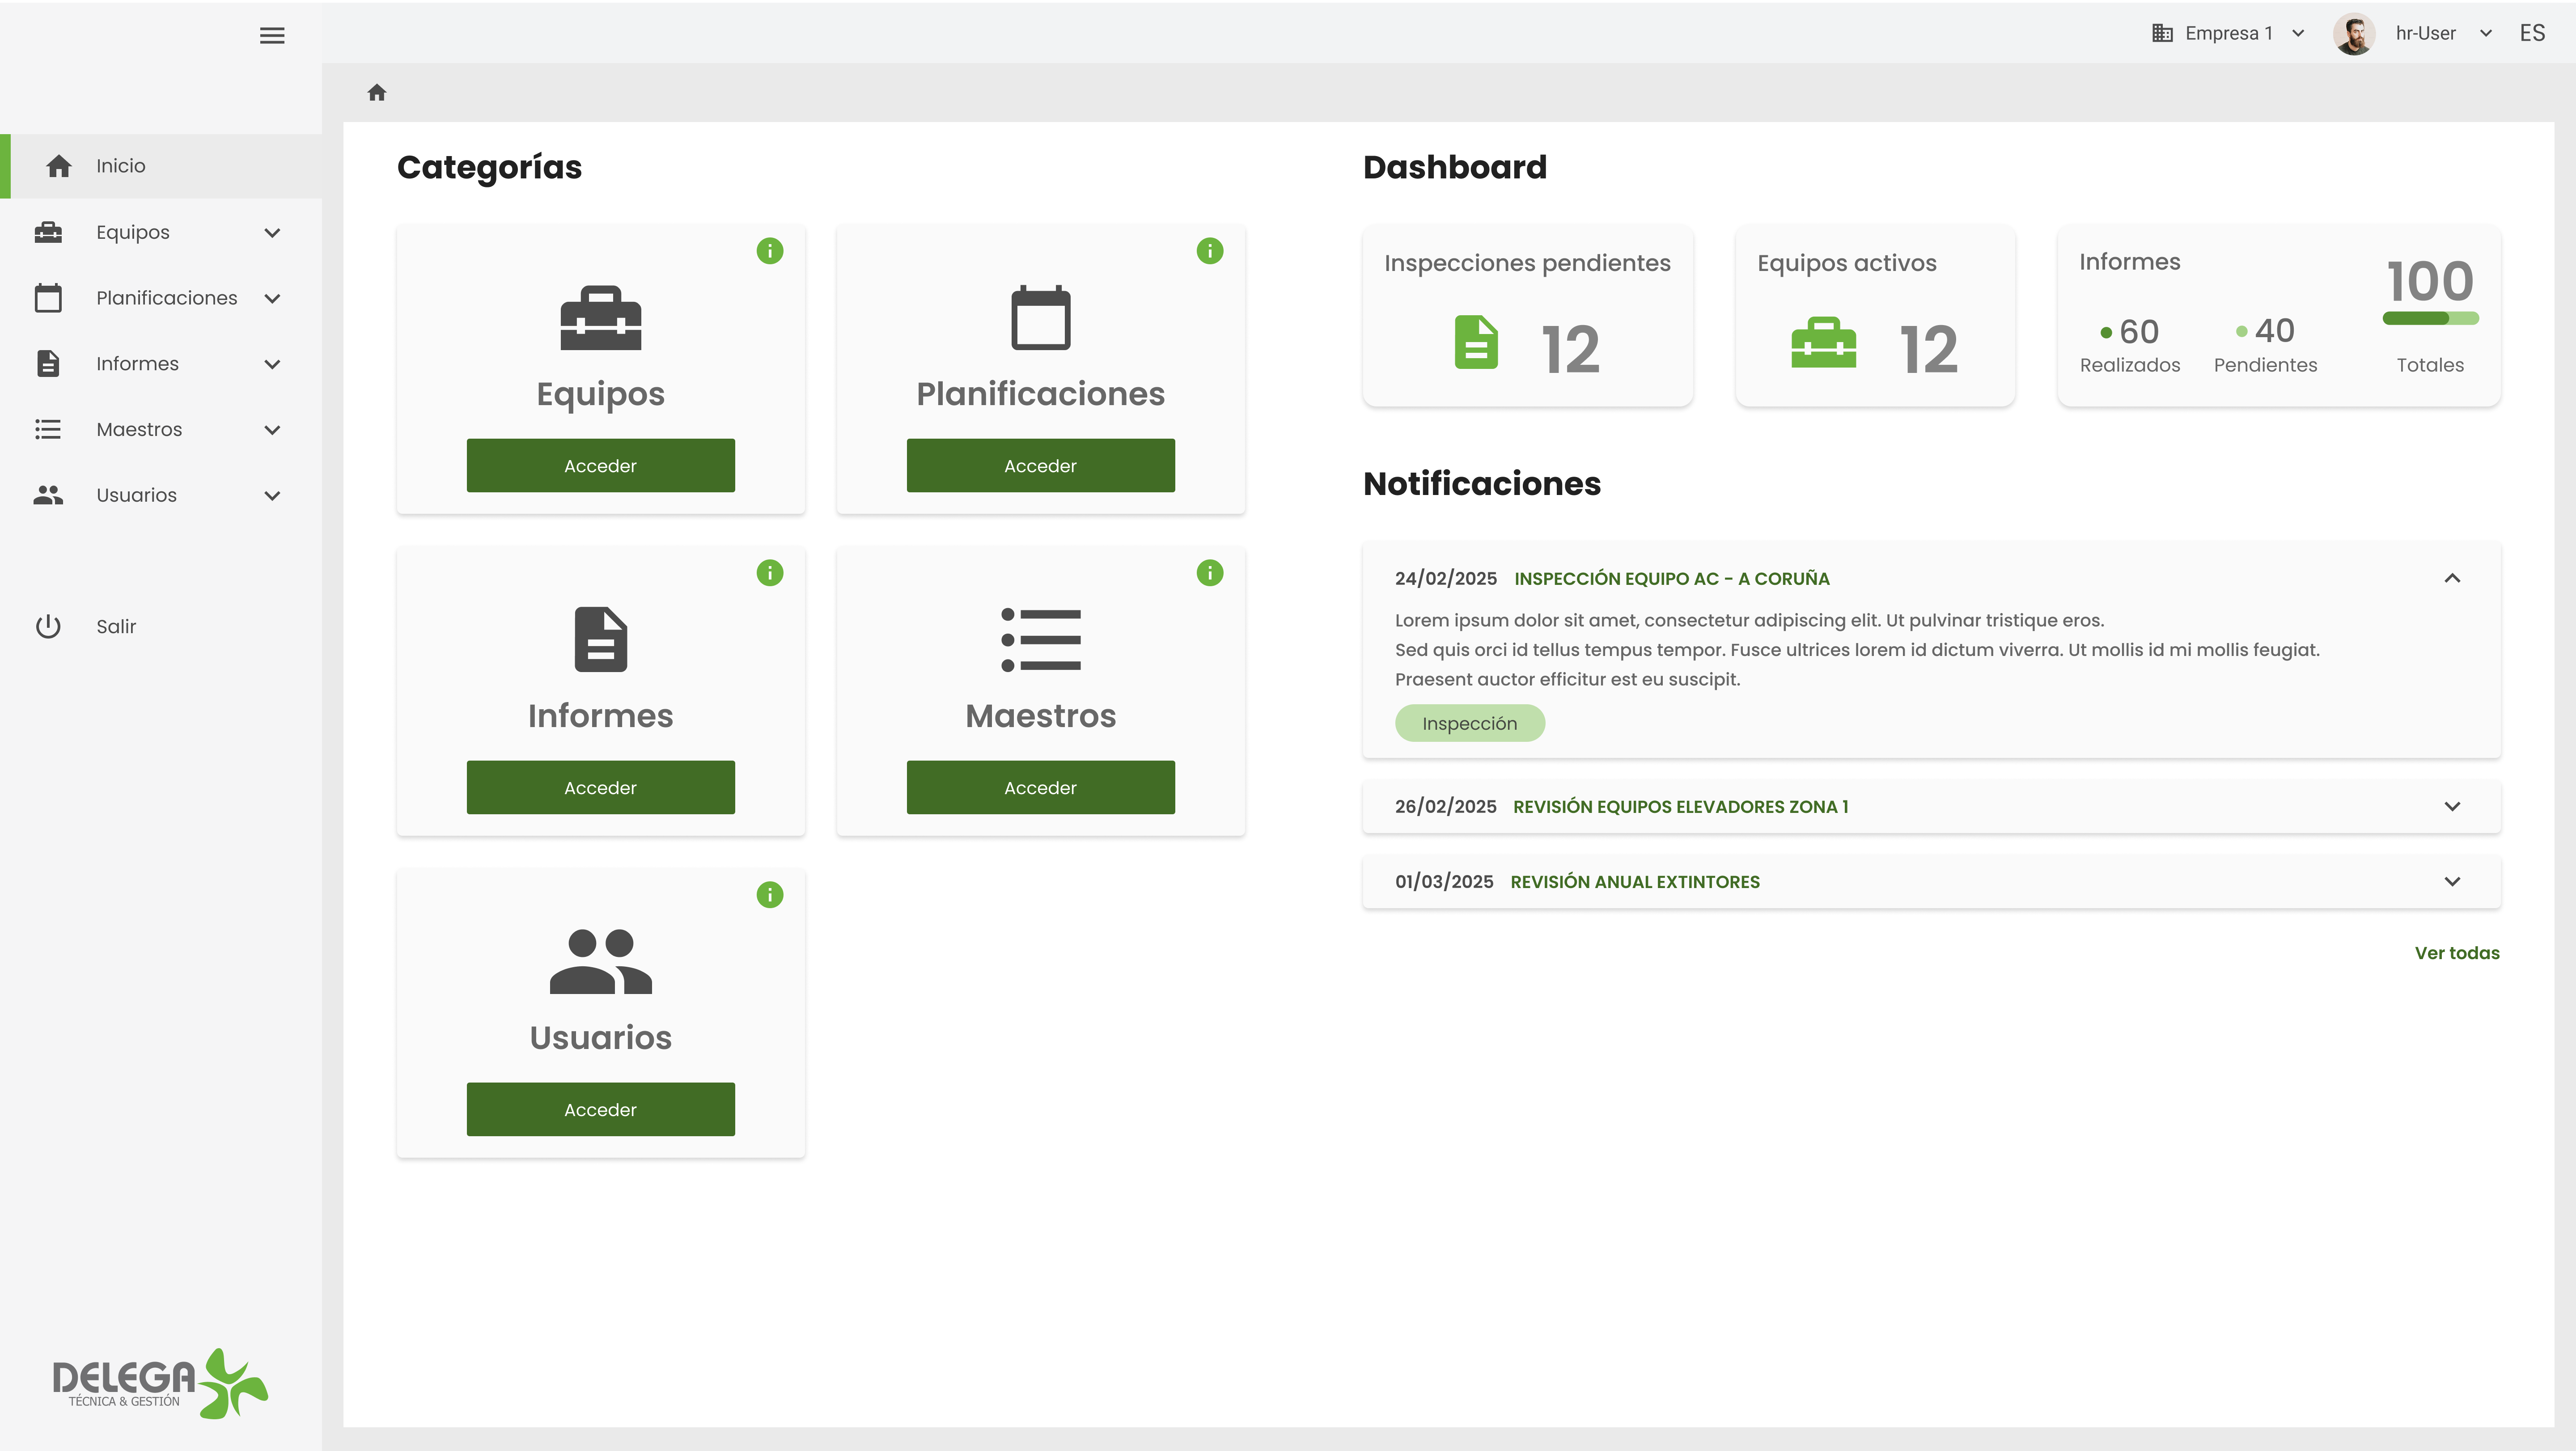The image size is (2576, 1451).
Task: Select Inicio in the sidebar
Action: tap(120, 166)
